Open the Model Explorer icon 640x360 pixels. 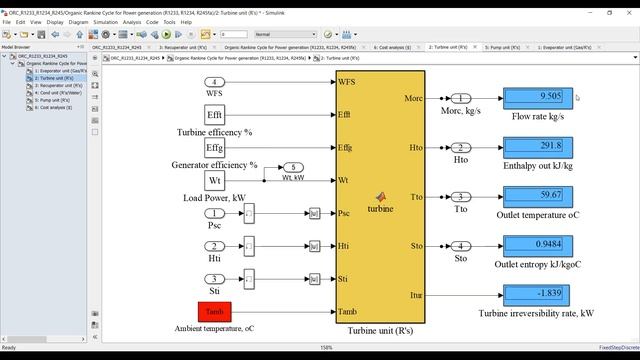pyautogui.click(x=123, y=35)
